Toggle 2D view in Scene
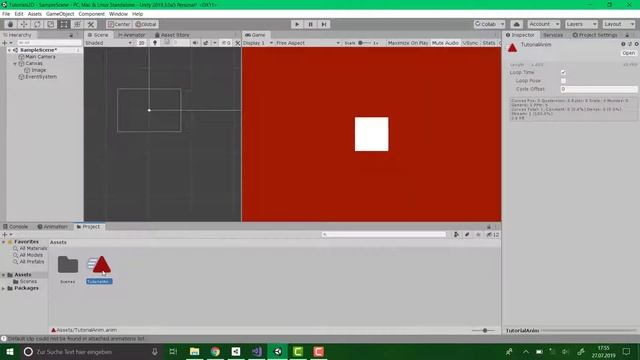 point(141,43)
